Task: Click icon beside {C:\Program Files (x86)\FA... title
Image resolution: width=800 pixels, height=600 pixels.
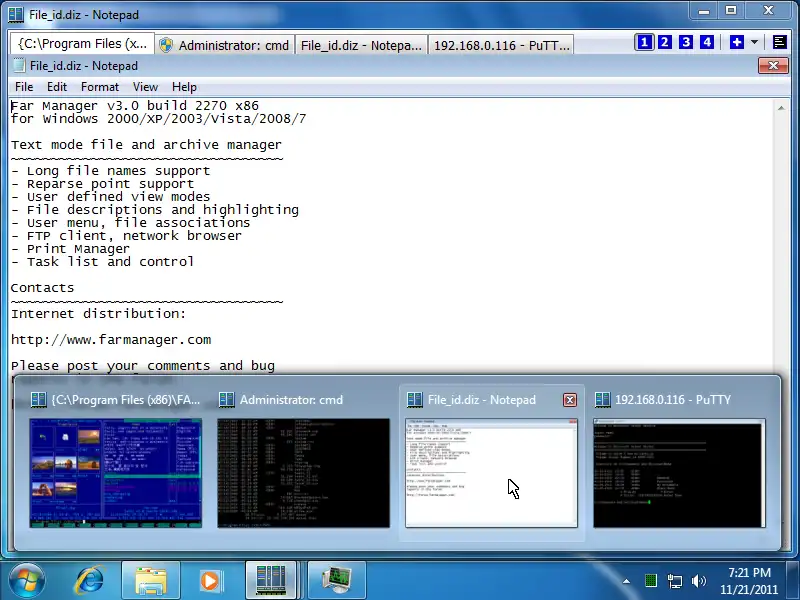Action: pos(38,399)
